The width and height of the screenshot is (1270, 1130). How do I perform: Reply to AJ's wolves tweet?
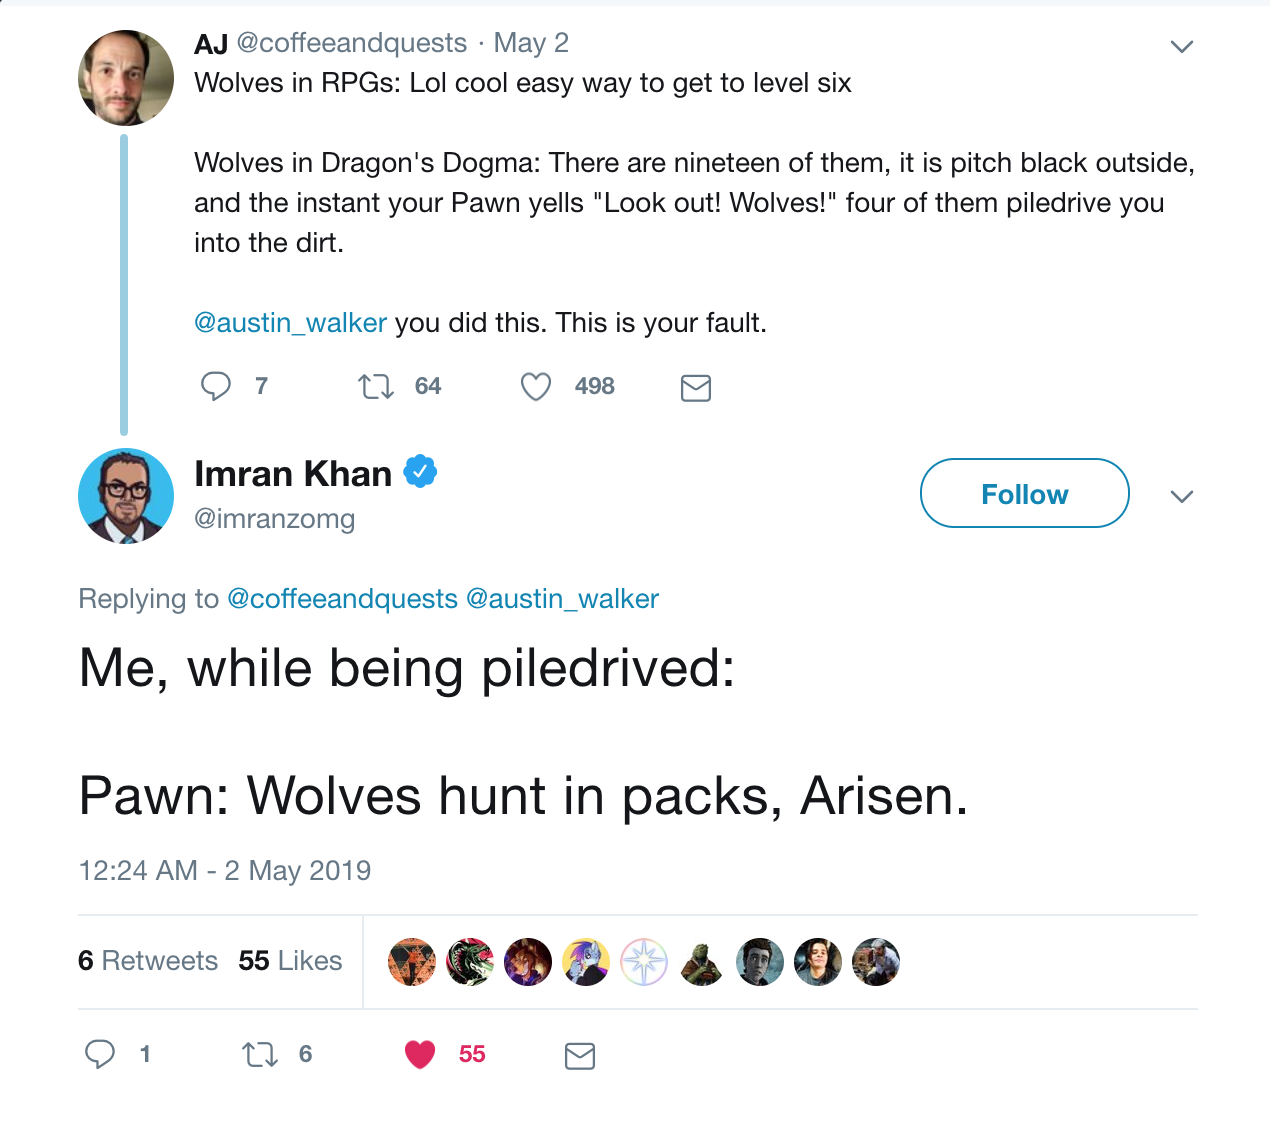point(216,386)
